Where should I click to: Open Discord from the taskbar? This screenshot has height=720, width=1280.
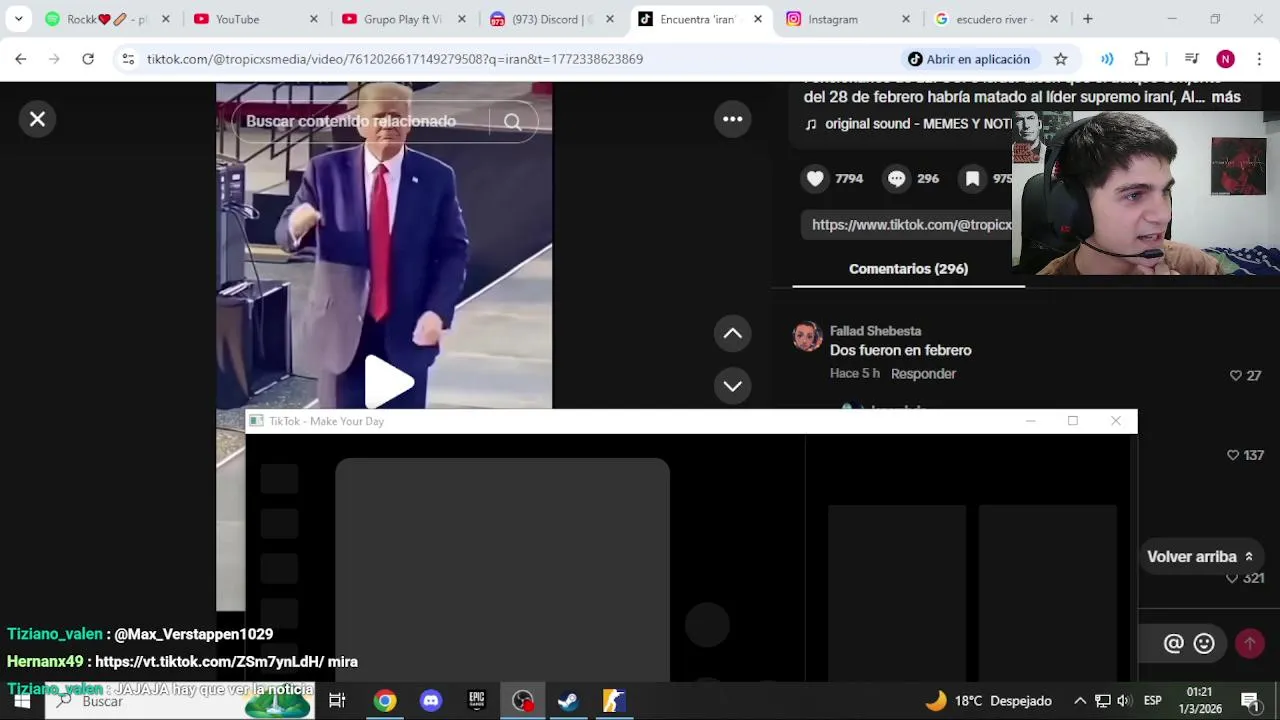tap(431, 701)
